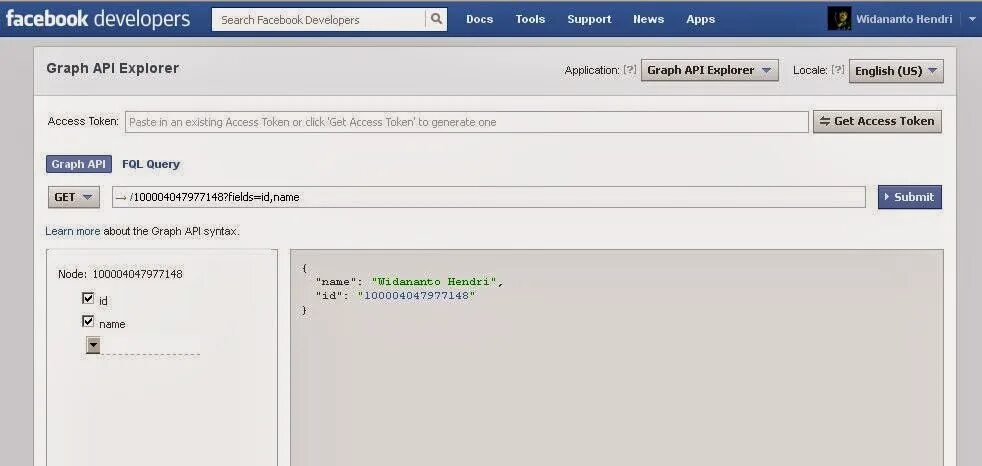Click the Application help [?] icon

pyautogui.click(x=630, y=70)
